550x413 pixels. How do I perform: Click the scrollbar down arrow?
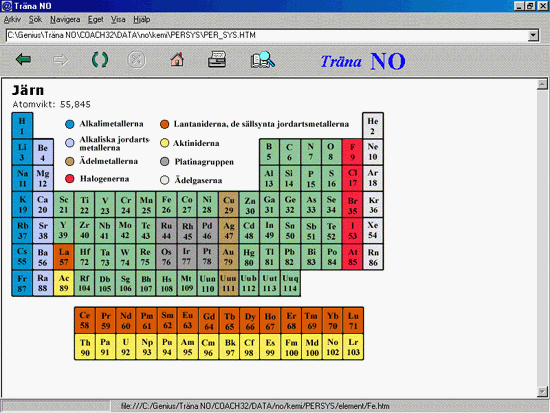(542, 392)
